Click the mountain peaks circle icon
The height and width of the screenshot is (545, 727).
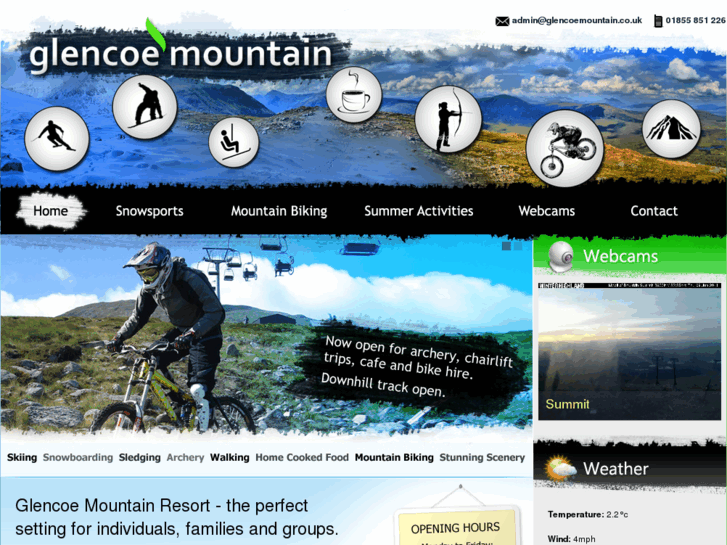click(671, 128)
